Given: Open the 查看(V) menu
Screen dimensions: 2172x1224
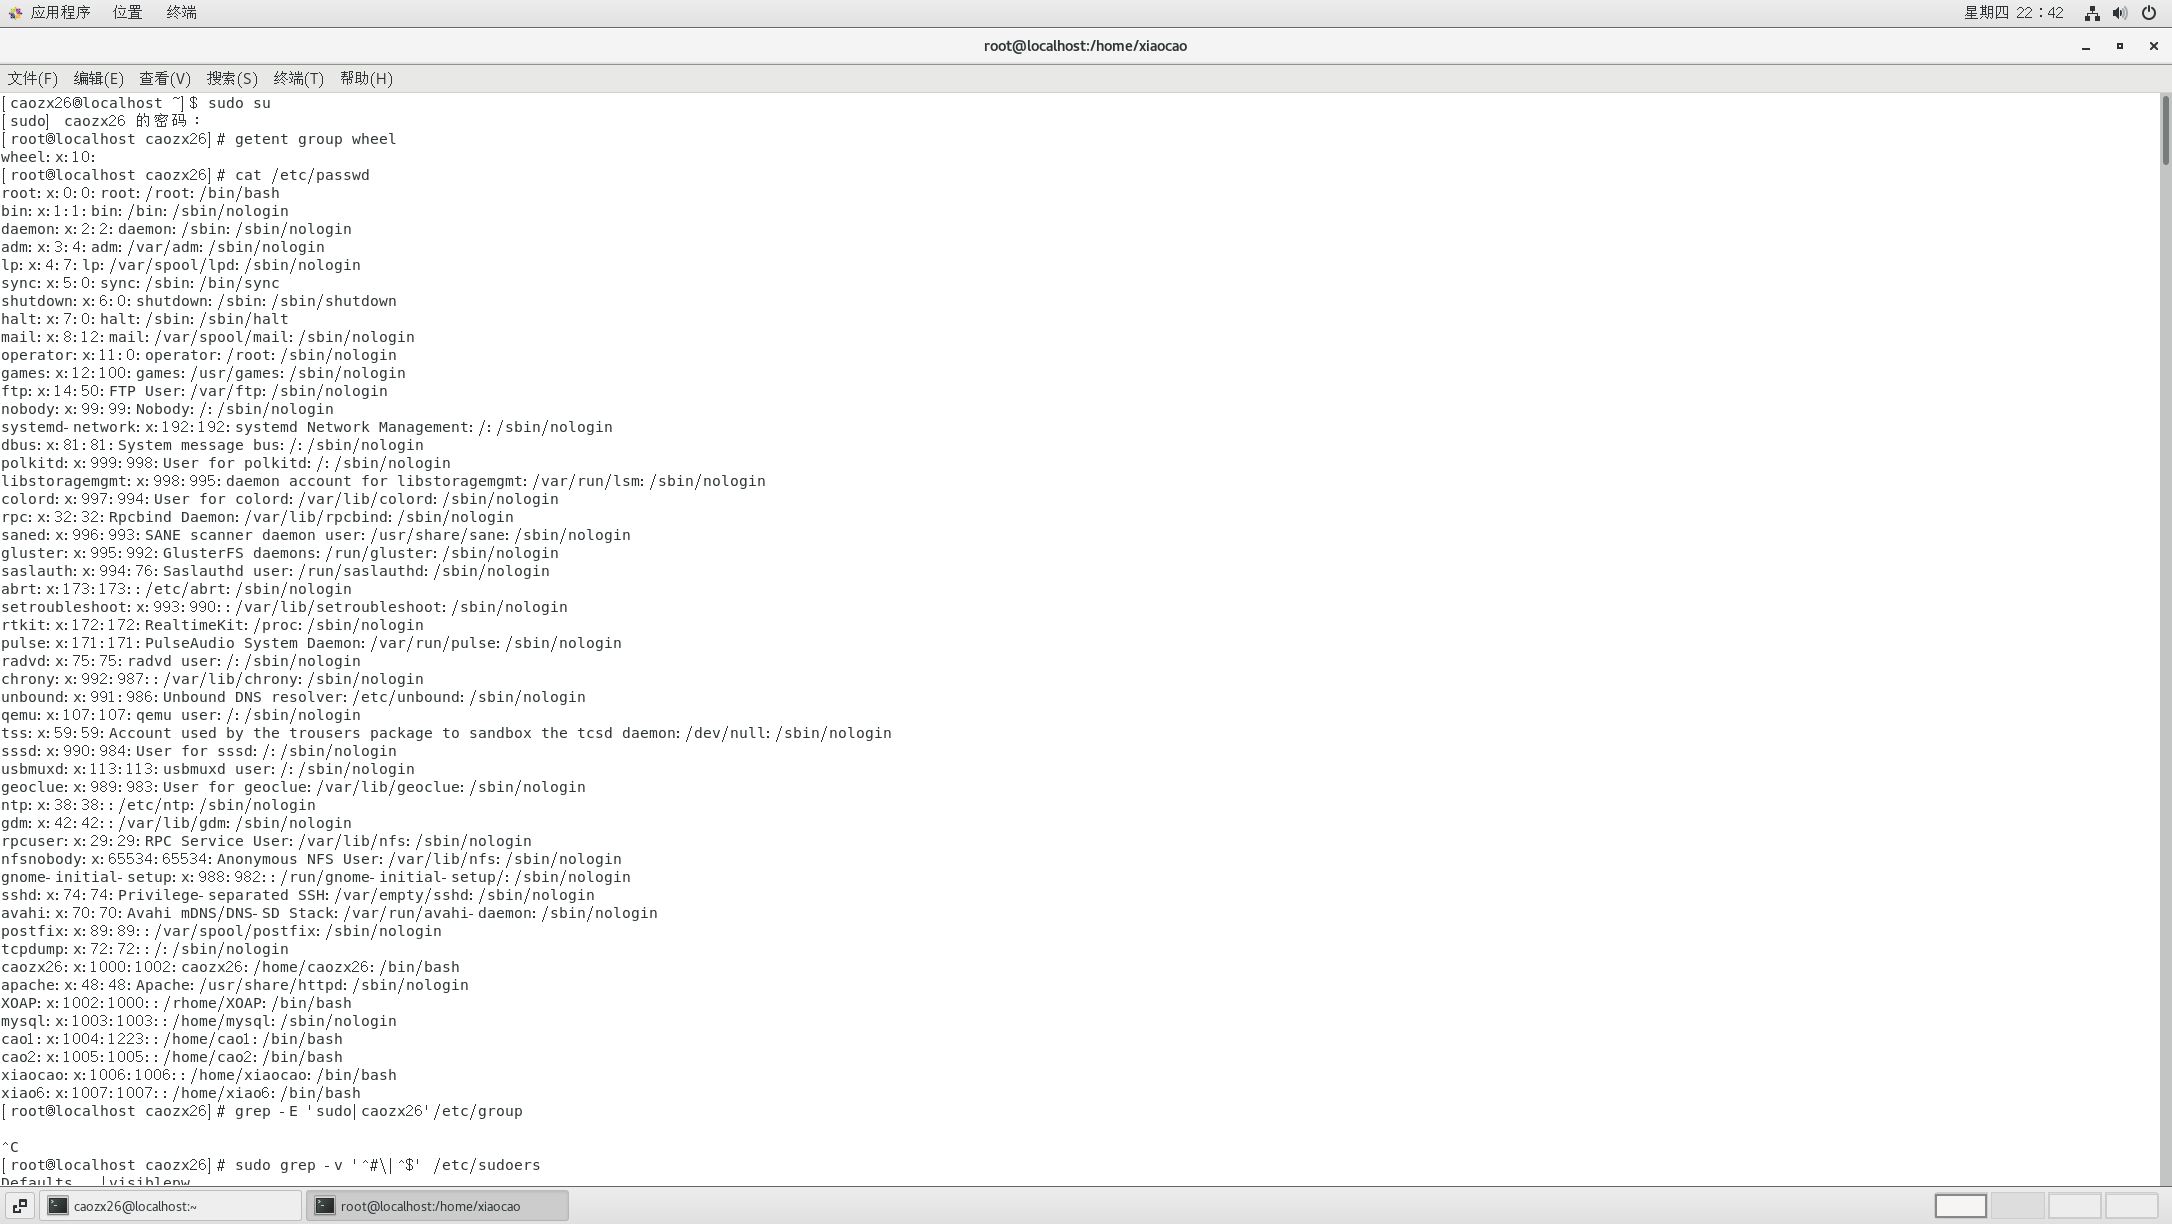Looking at the screenshot, I should [164, 78].
